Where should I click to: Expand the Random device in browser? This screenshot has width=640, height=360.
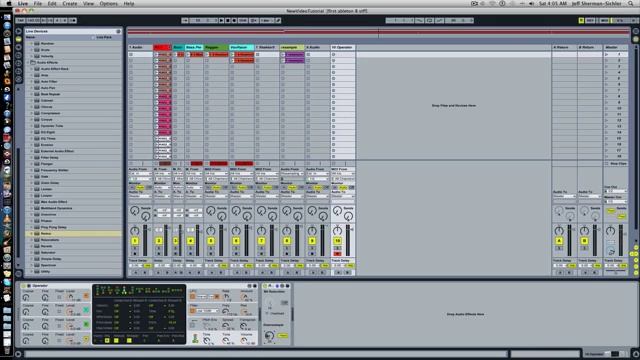point(32,44)
